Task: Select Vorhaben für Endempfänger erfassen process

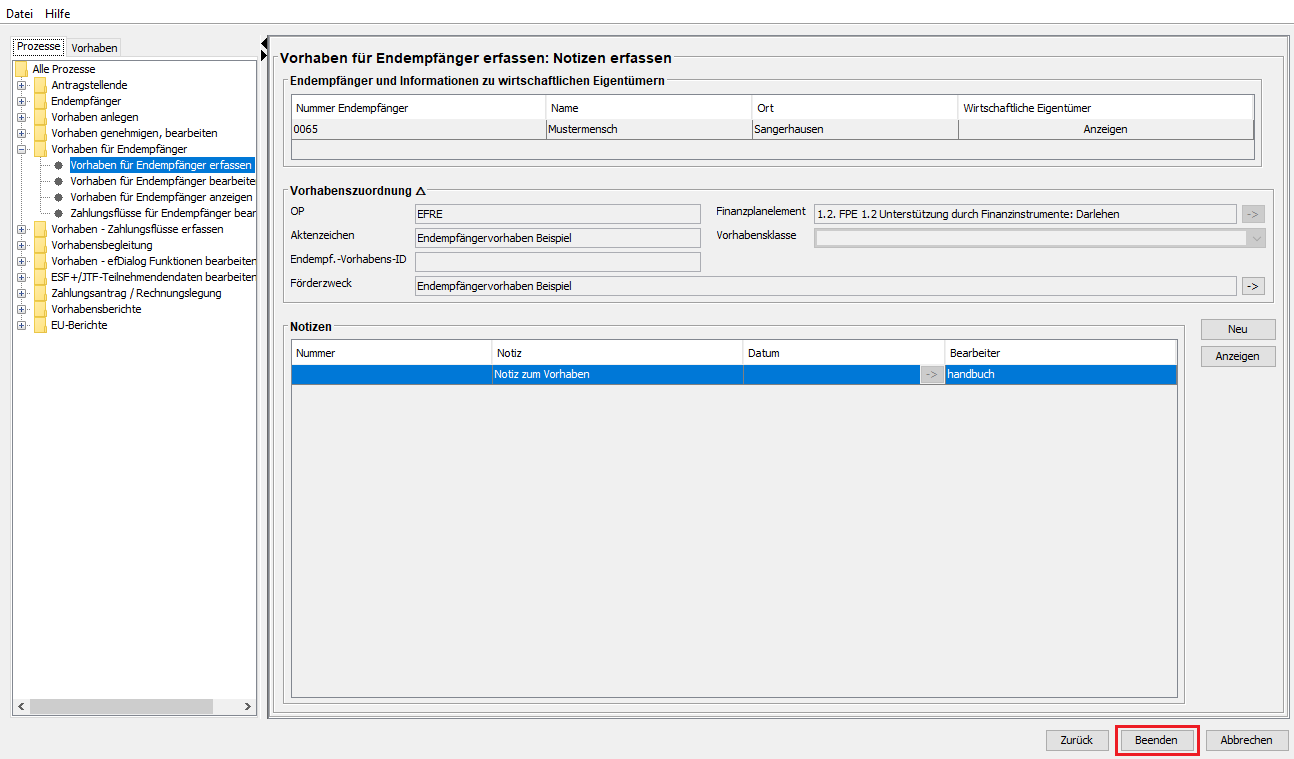Action: [x=161, y=165]
